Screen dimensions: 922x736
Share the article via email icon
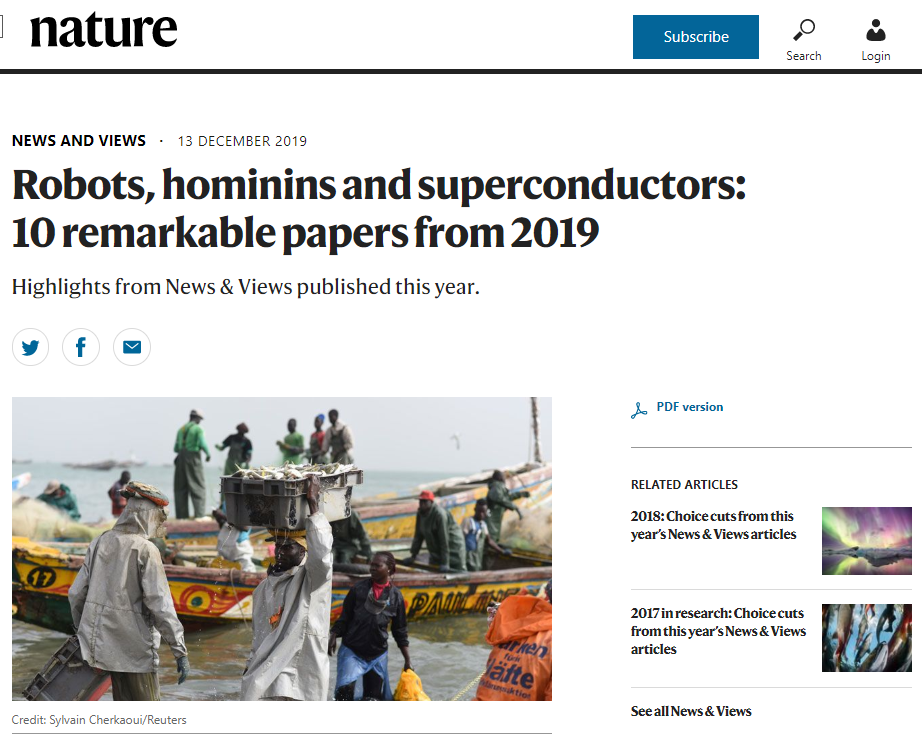click(132, 347)
